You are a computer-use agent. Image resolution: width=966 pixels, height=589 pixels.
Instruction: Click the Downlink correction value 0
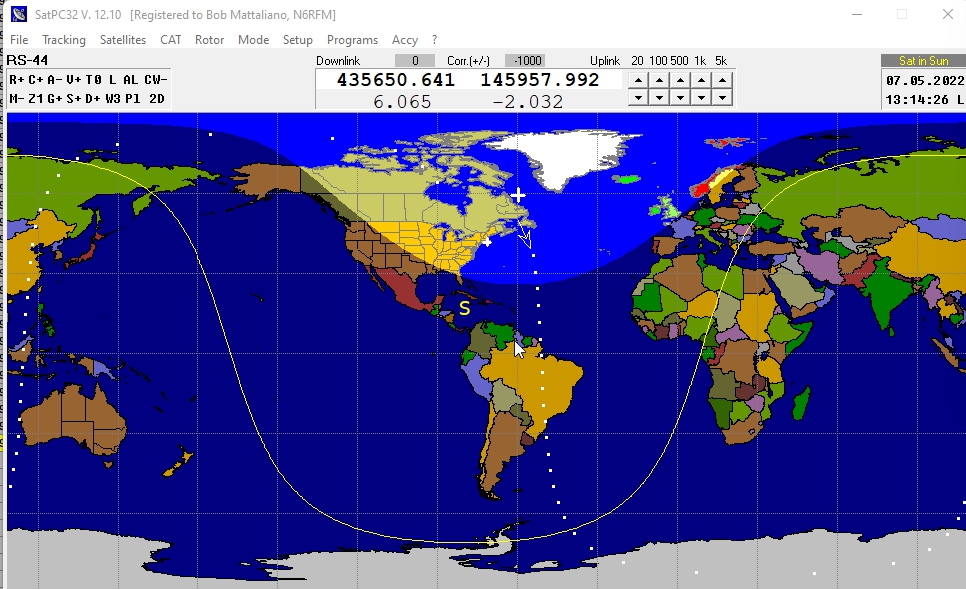[x=415, y=60]
